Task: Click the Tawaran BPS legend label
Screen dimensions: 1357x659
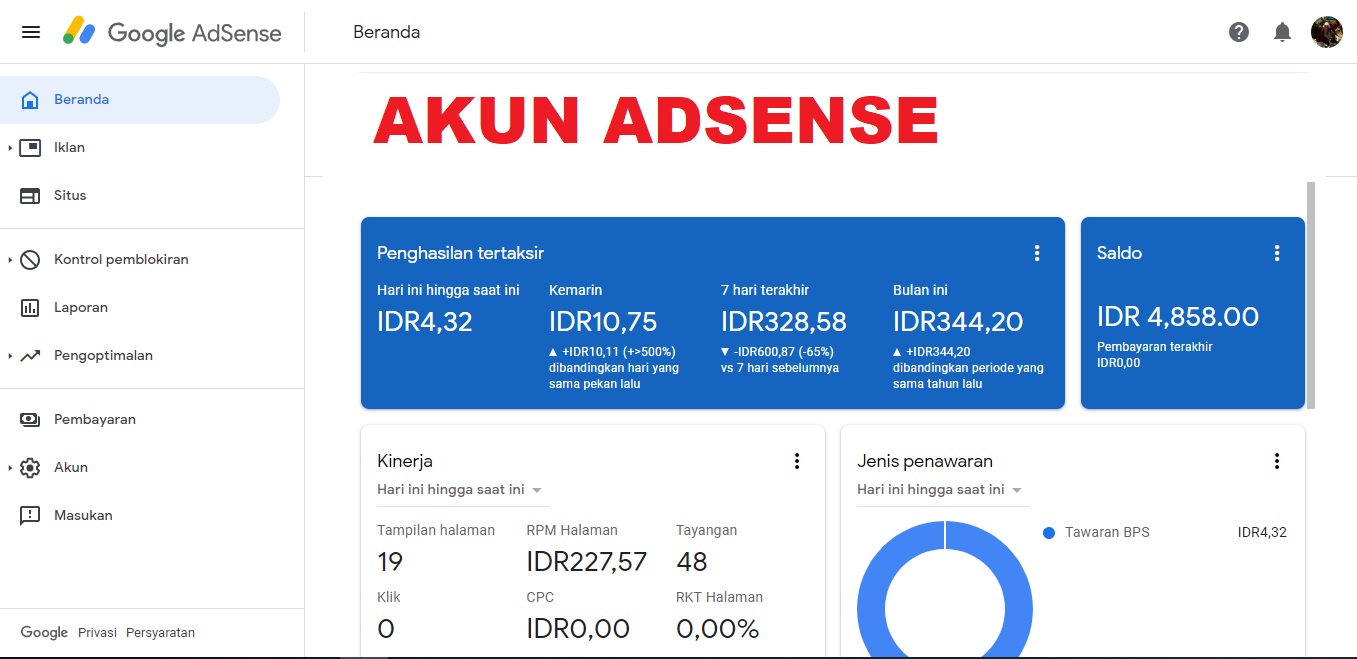Action: (x=1107, y=533)
